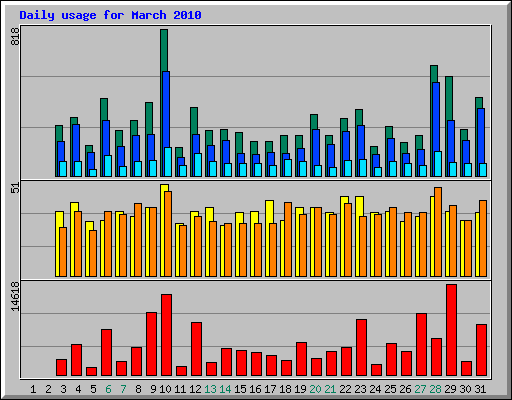Select day label 25 on x-axis
Image resolution: width=512 pixels, height=400 pixels.
390,389
